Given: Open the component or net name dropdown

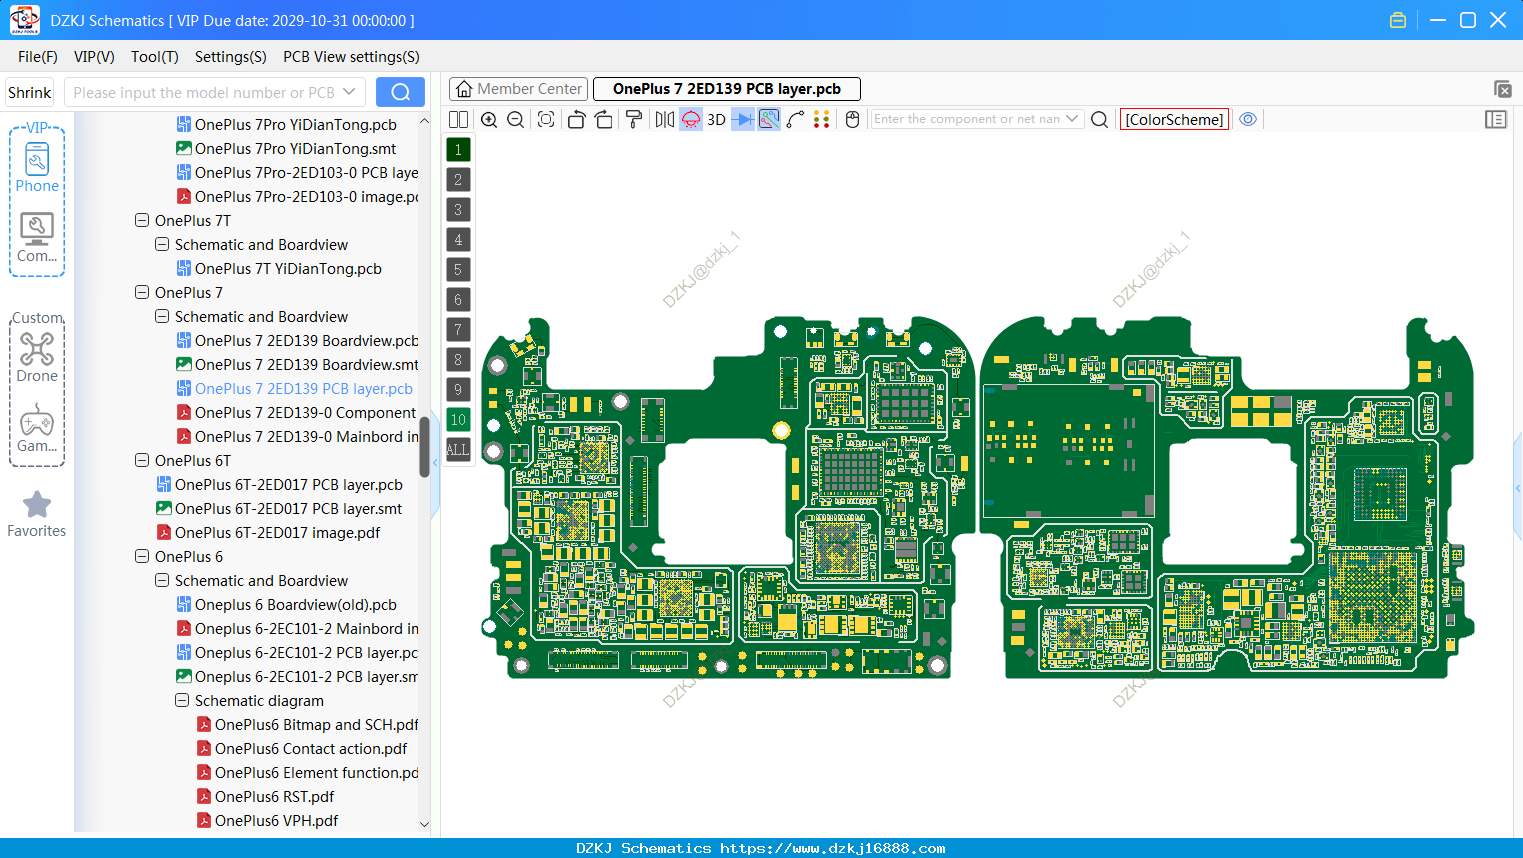Looking at the screenshot, I should [1072, 119].
